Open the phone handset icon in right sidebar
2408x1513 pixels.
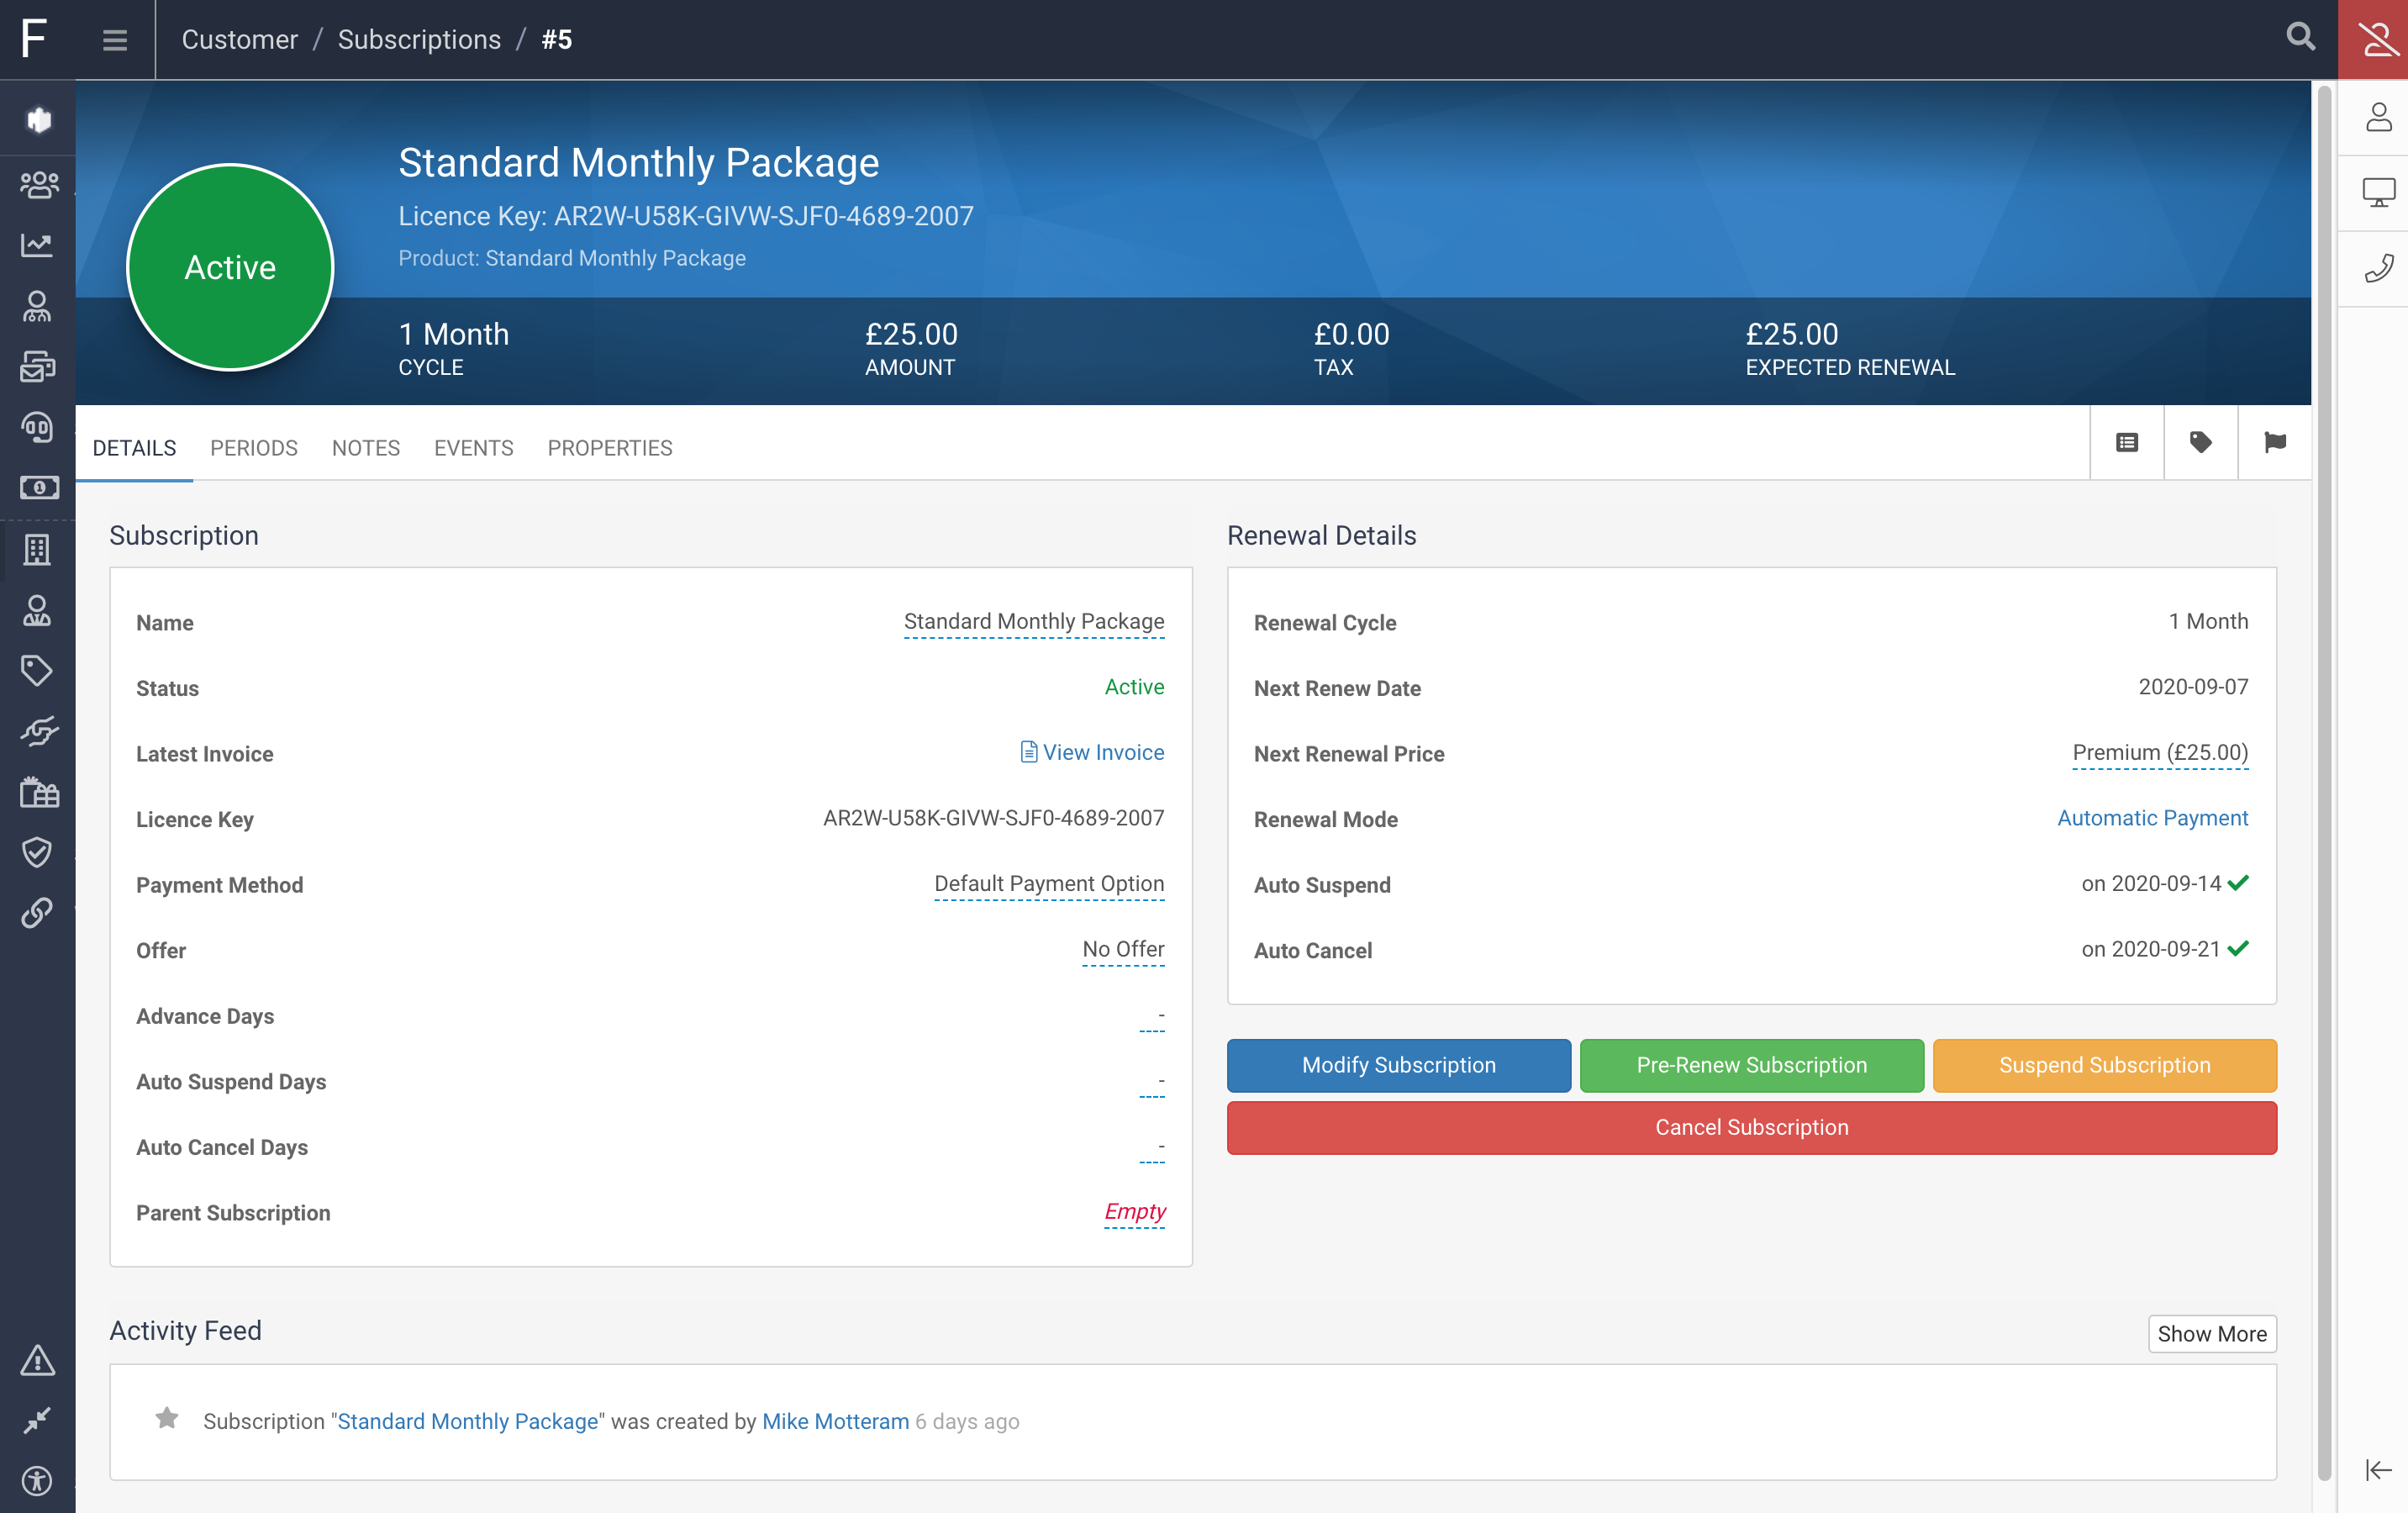point(2377,268)
